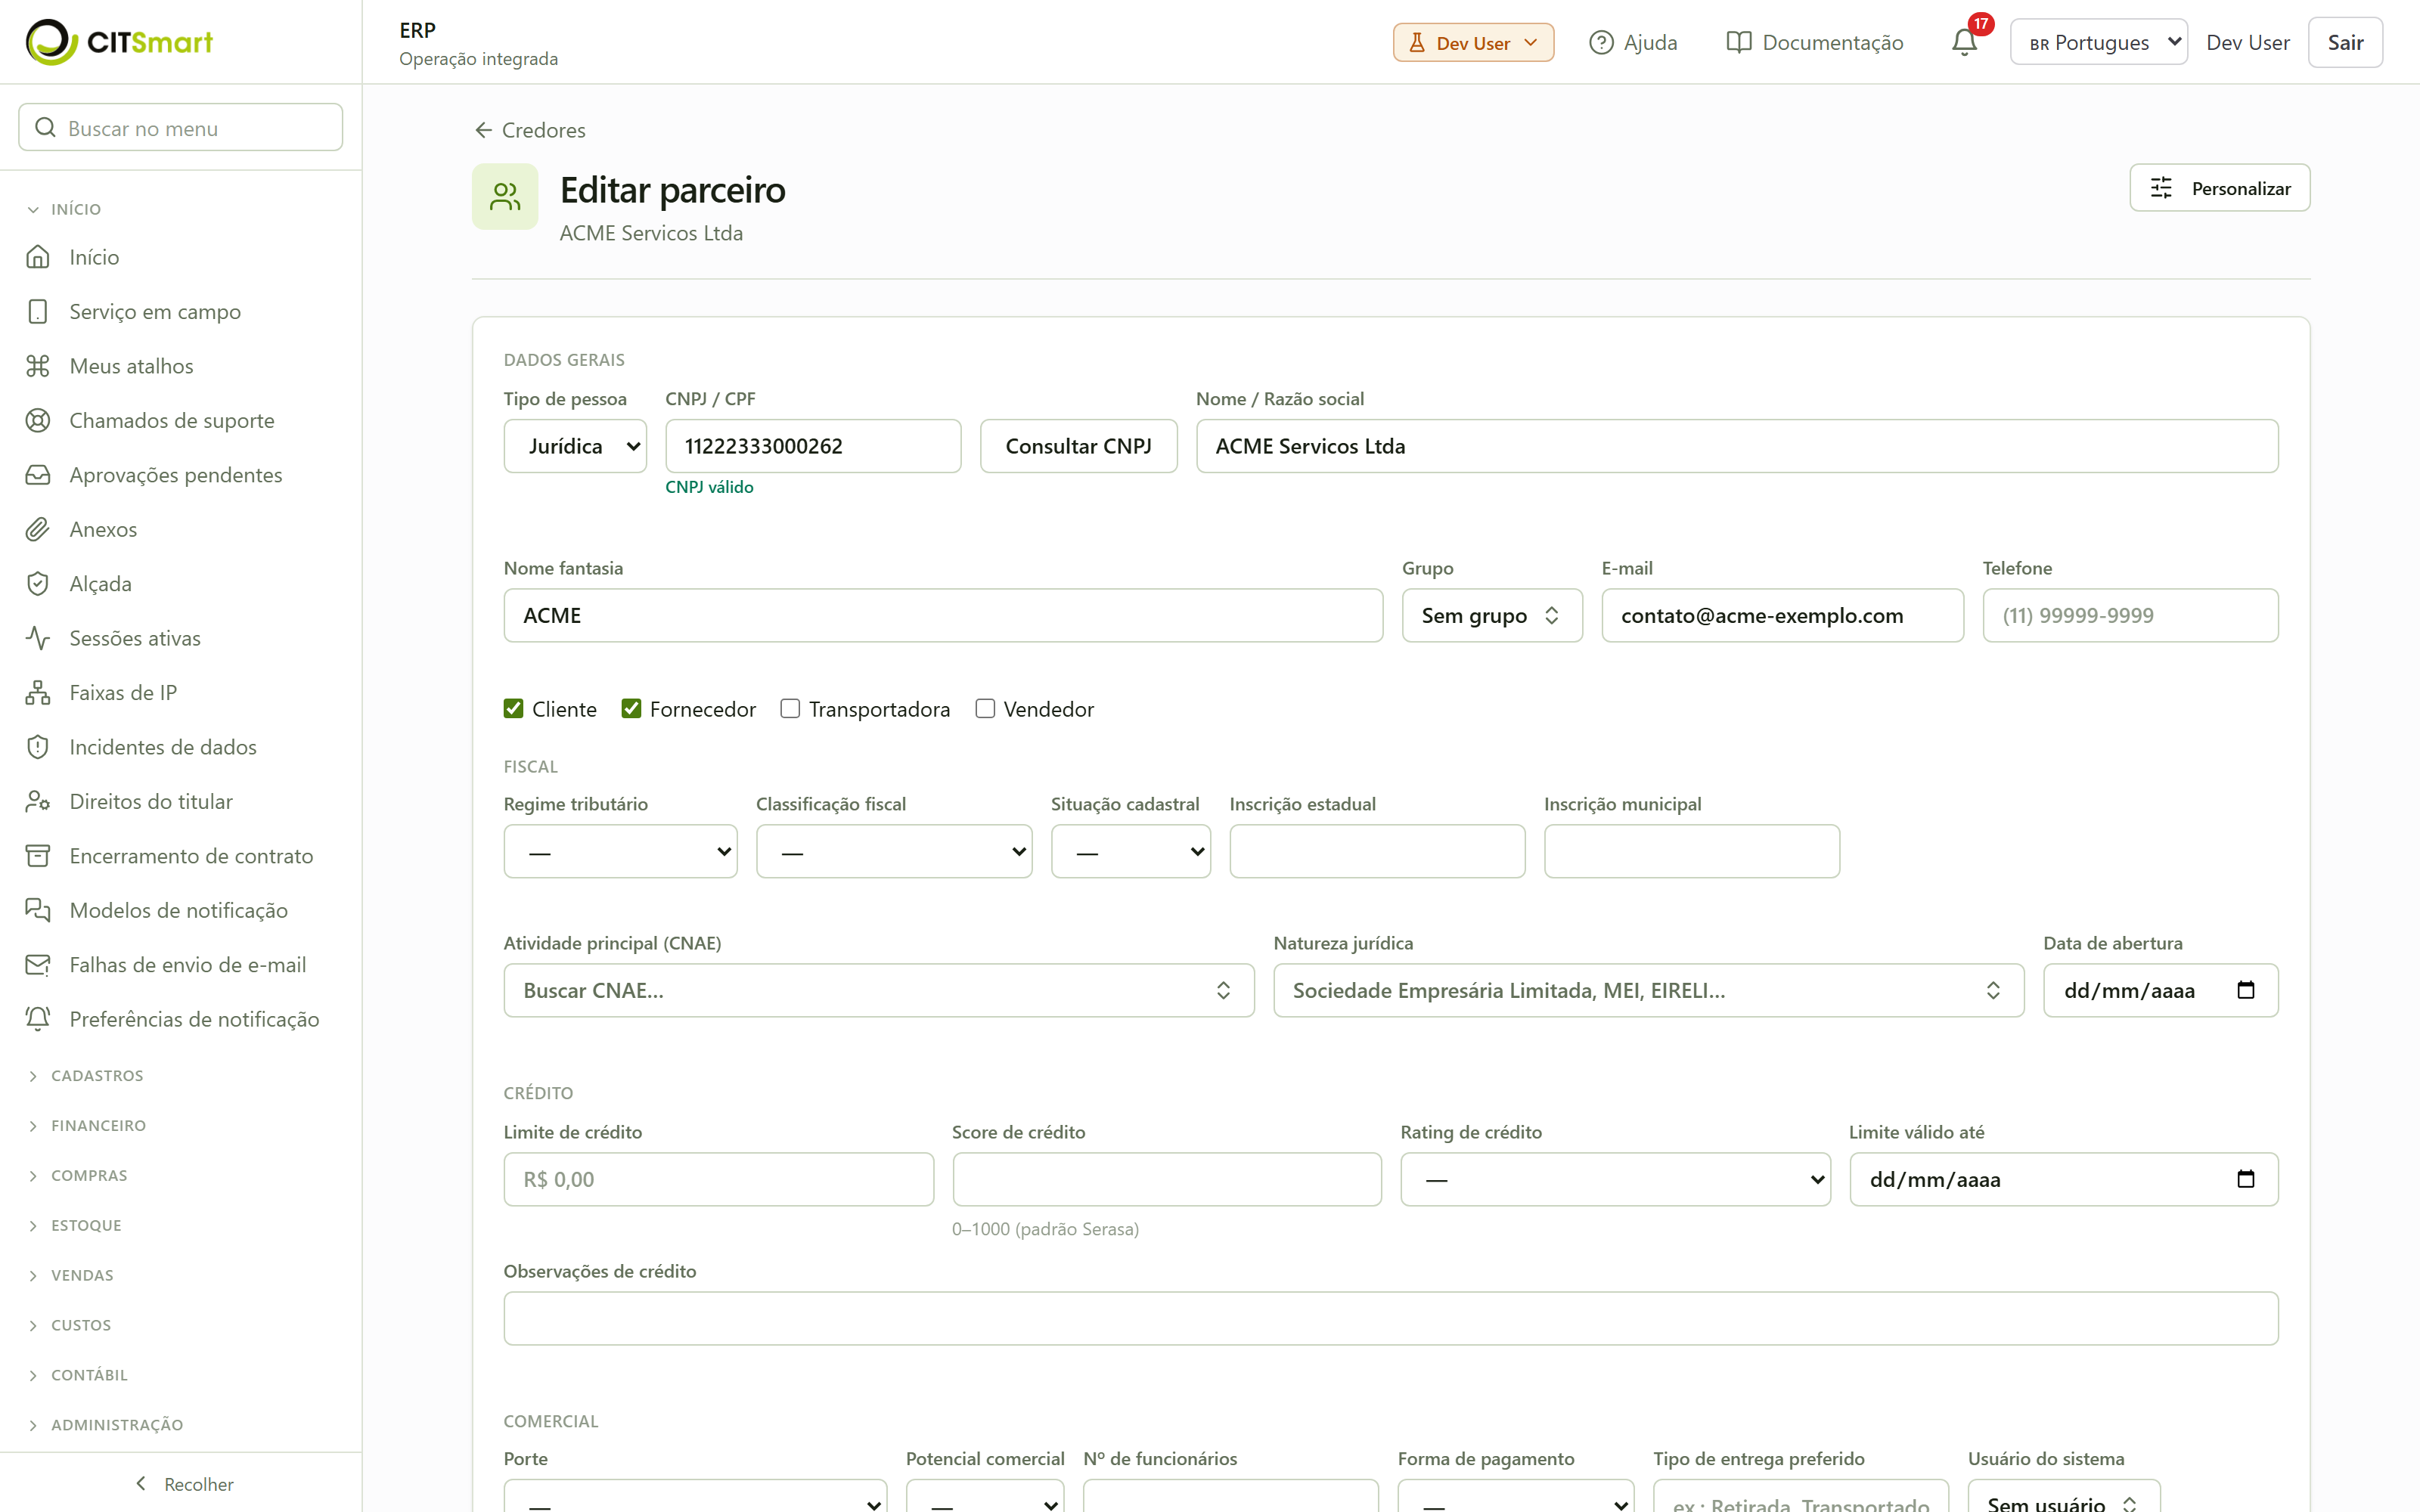
Task: Open Natureza jurídica combo box
Action: (x=1648, y=990)
